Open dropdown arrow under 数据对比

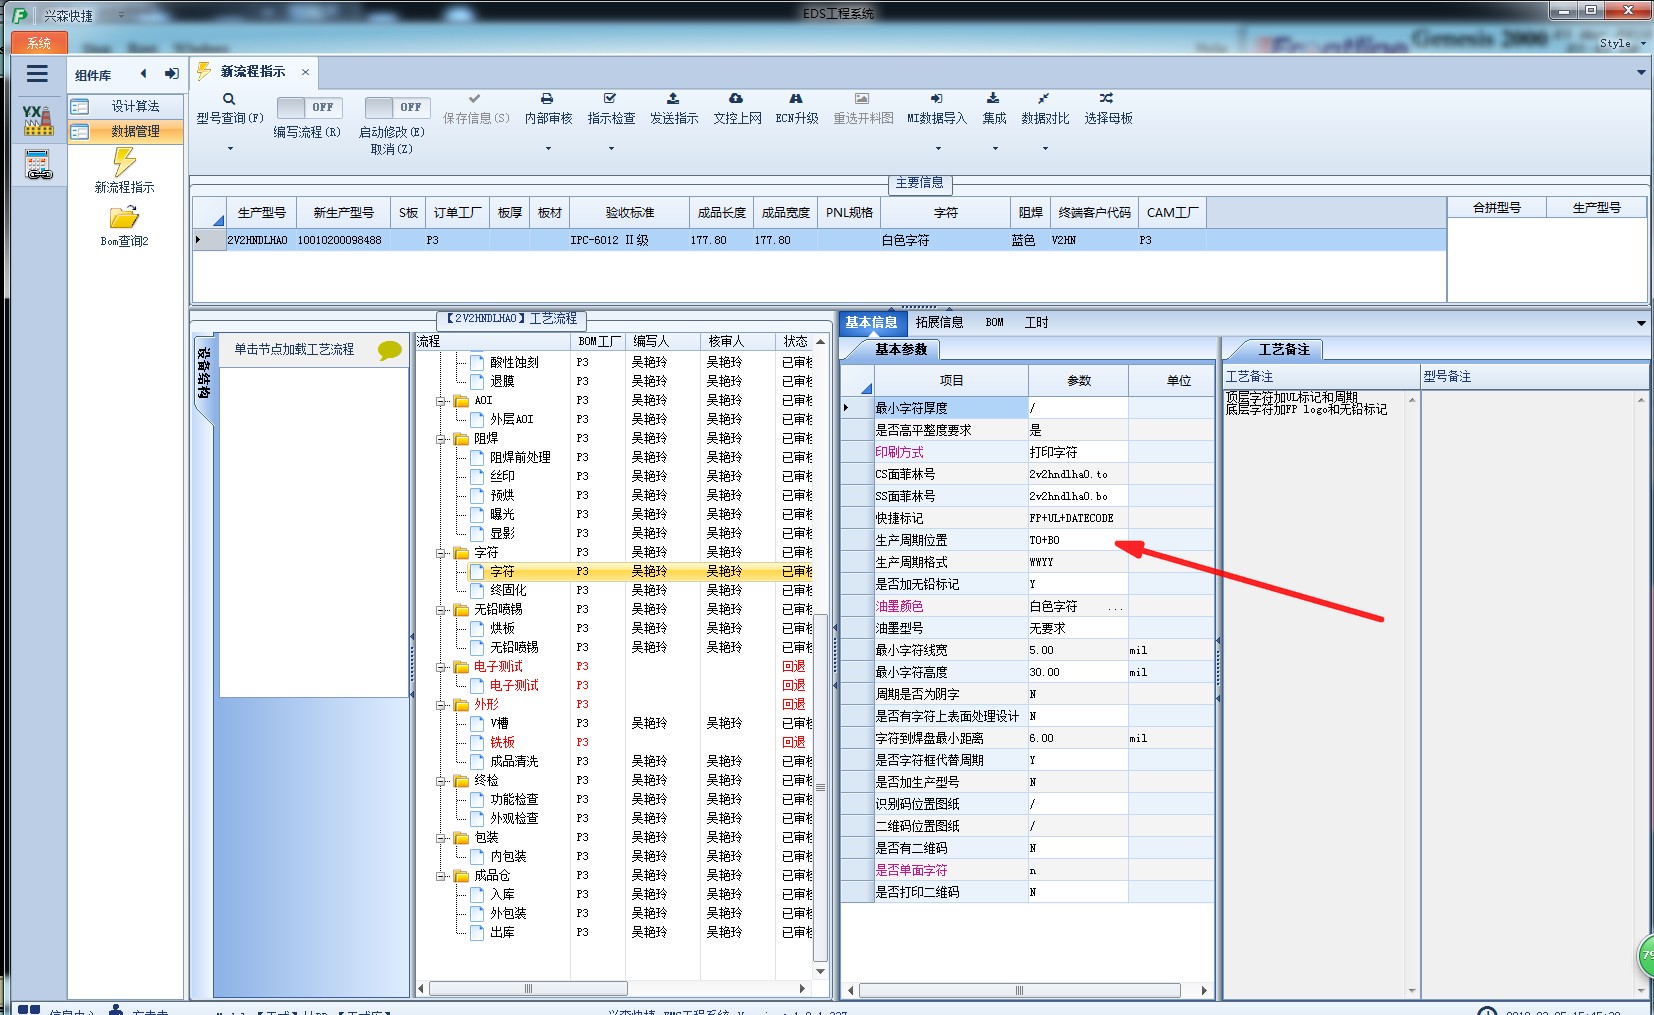pyautogui.click(x=1045, y=149)
